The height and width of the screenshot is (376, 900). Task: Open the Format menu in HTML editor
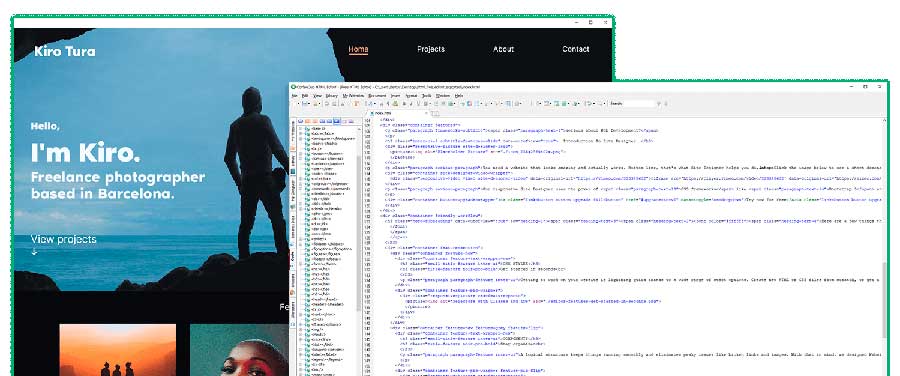[411, 95]
